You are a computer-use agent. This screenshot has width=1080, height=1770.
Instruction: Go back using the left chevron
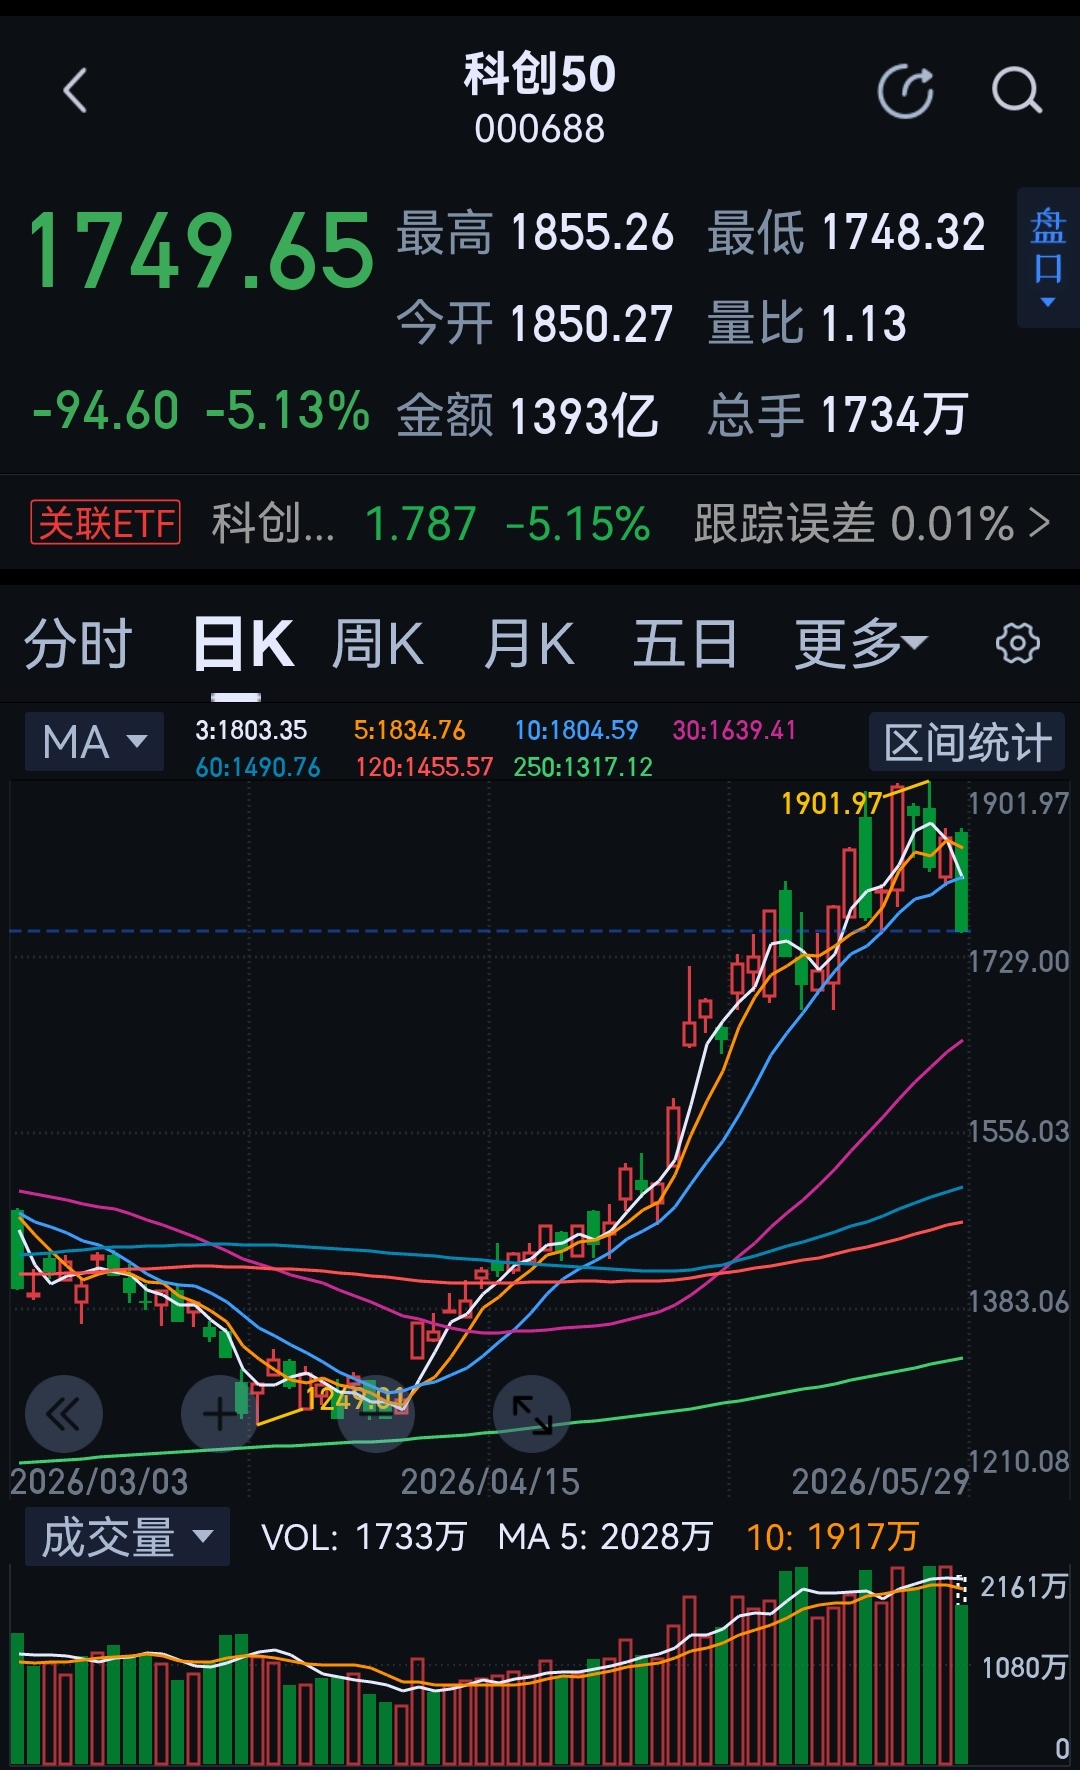coord(76,91)
